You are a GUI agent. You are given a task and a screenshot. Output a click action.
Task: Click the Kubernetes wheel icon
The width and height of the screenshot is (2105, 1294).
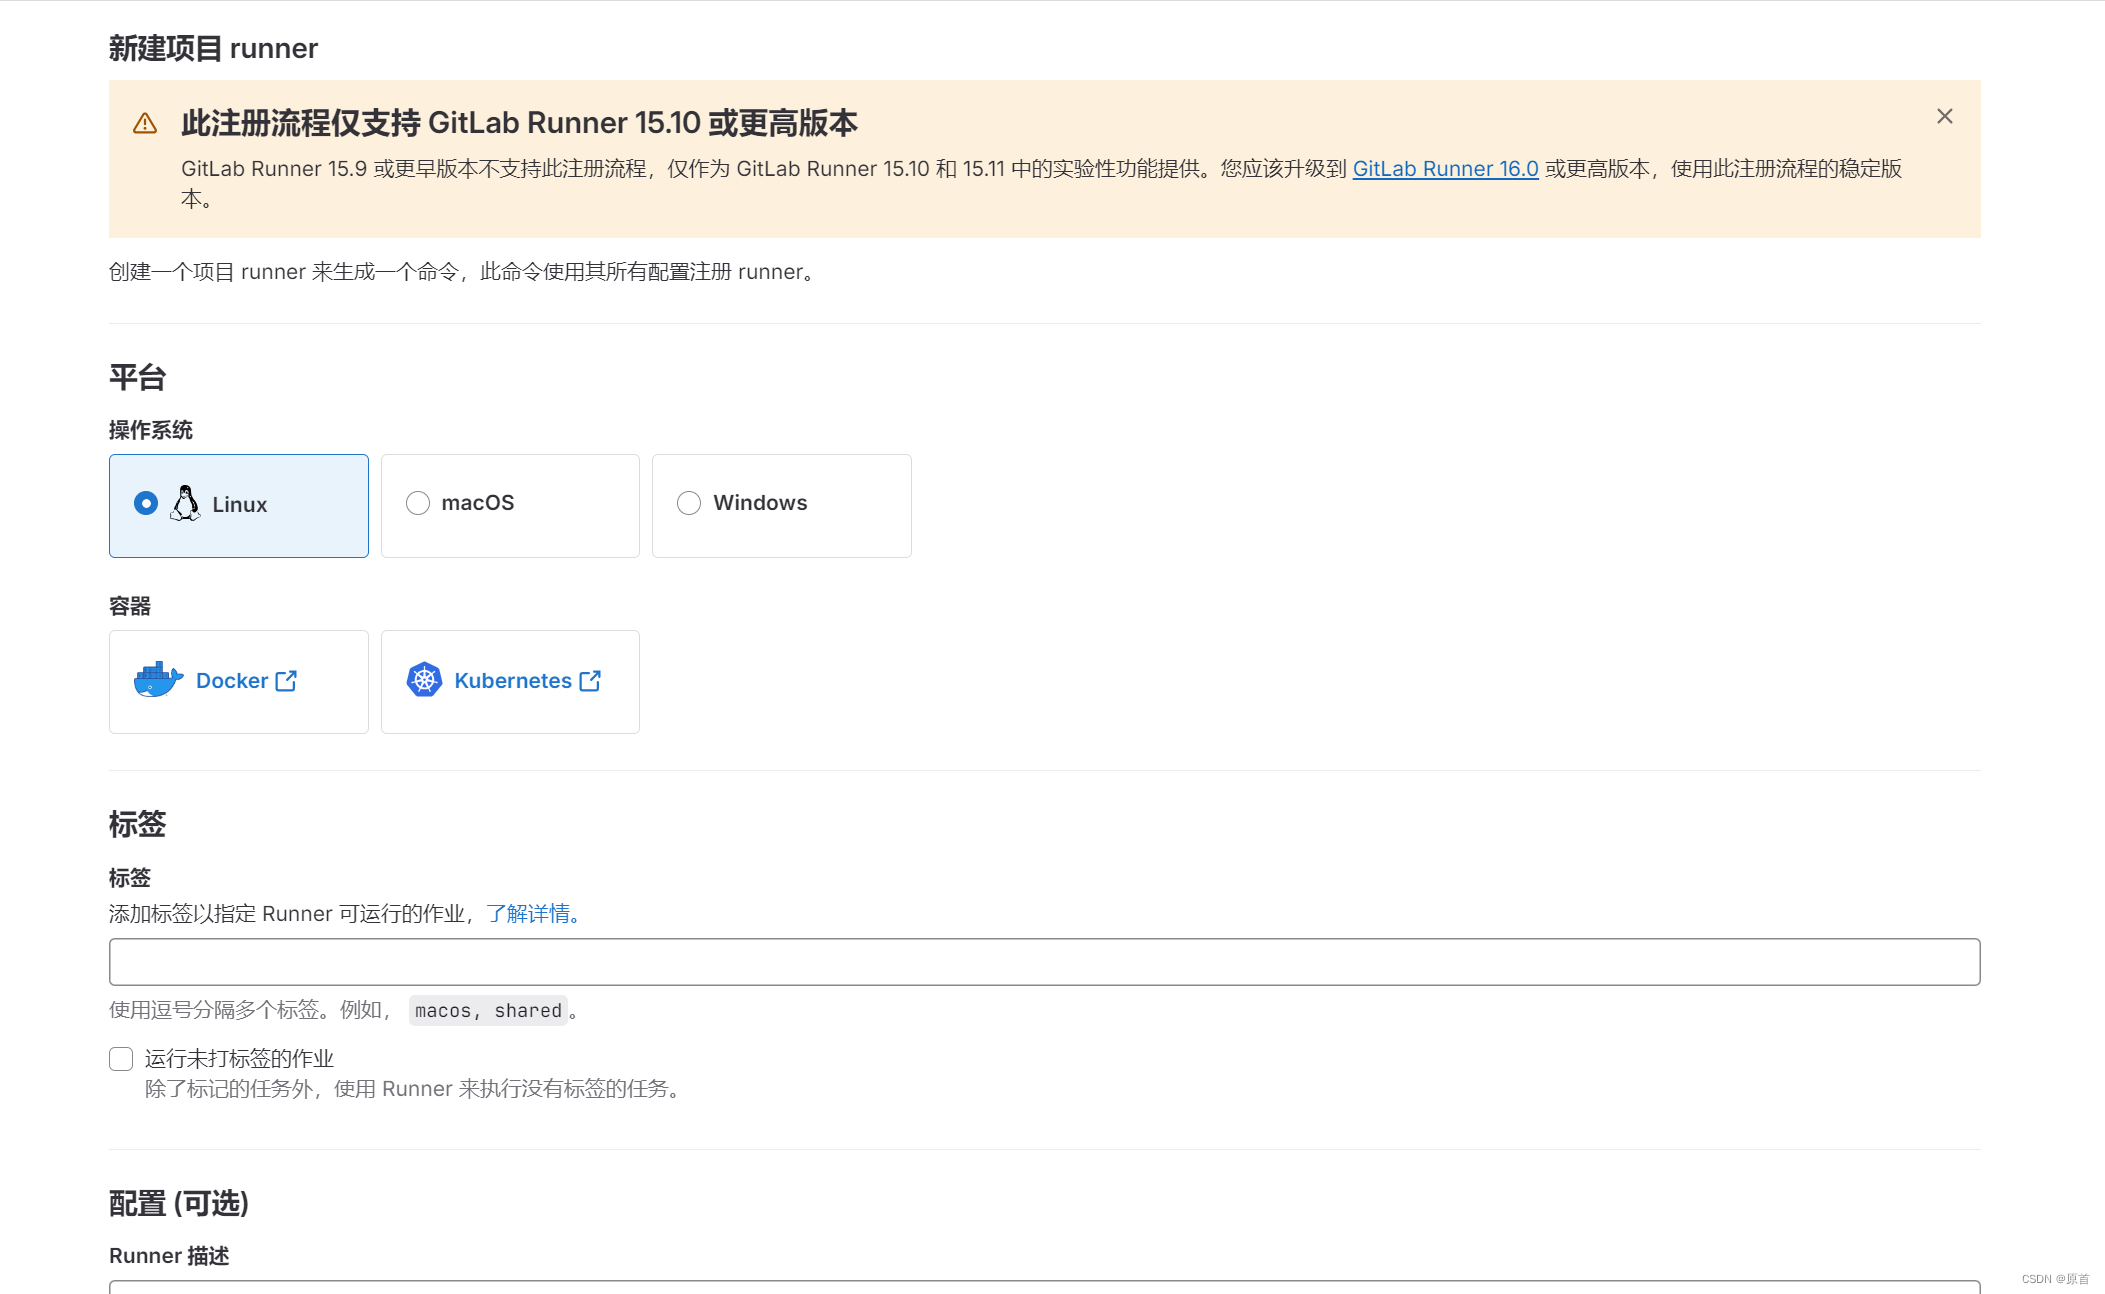pyautogui.click(x=426, y=680)
